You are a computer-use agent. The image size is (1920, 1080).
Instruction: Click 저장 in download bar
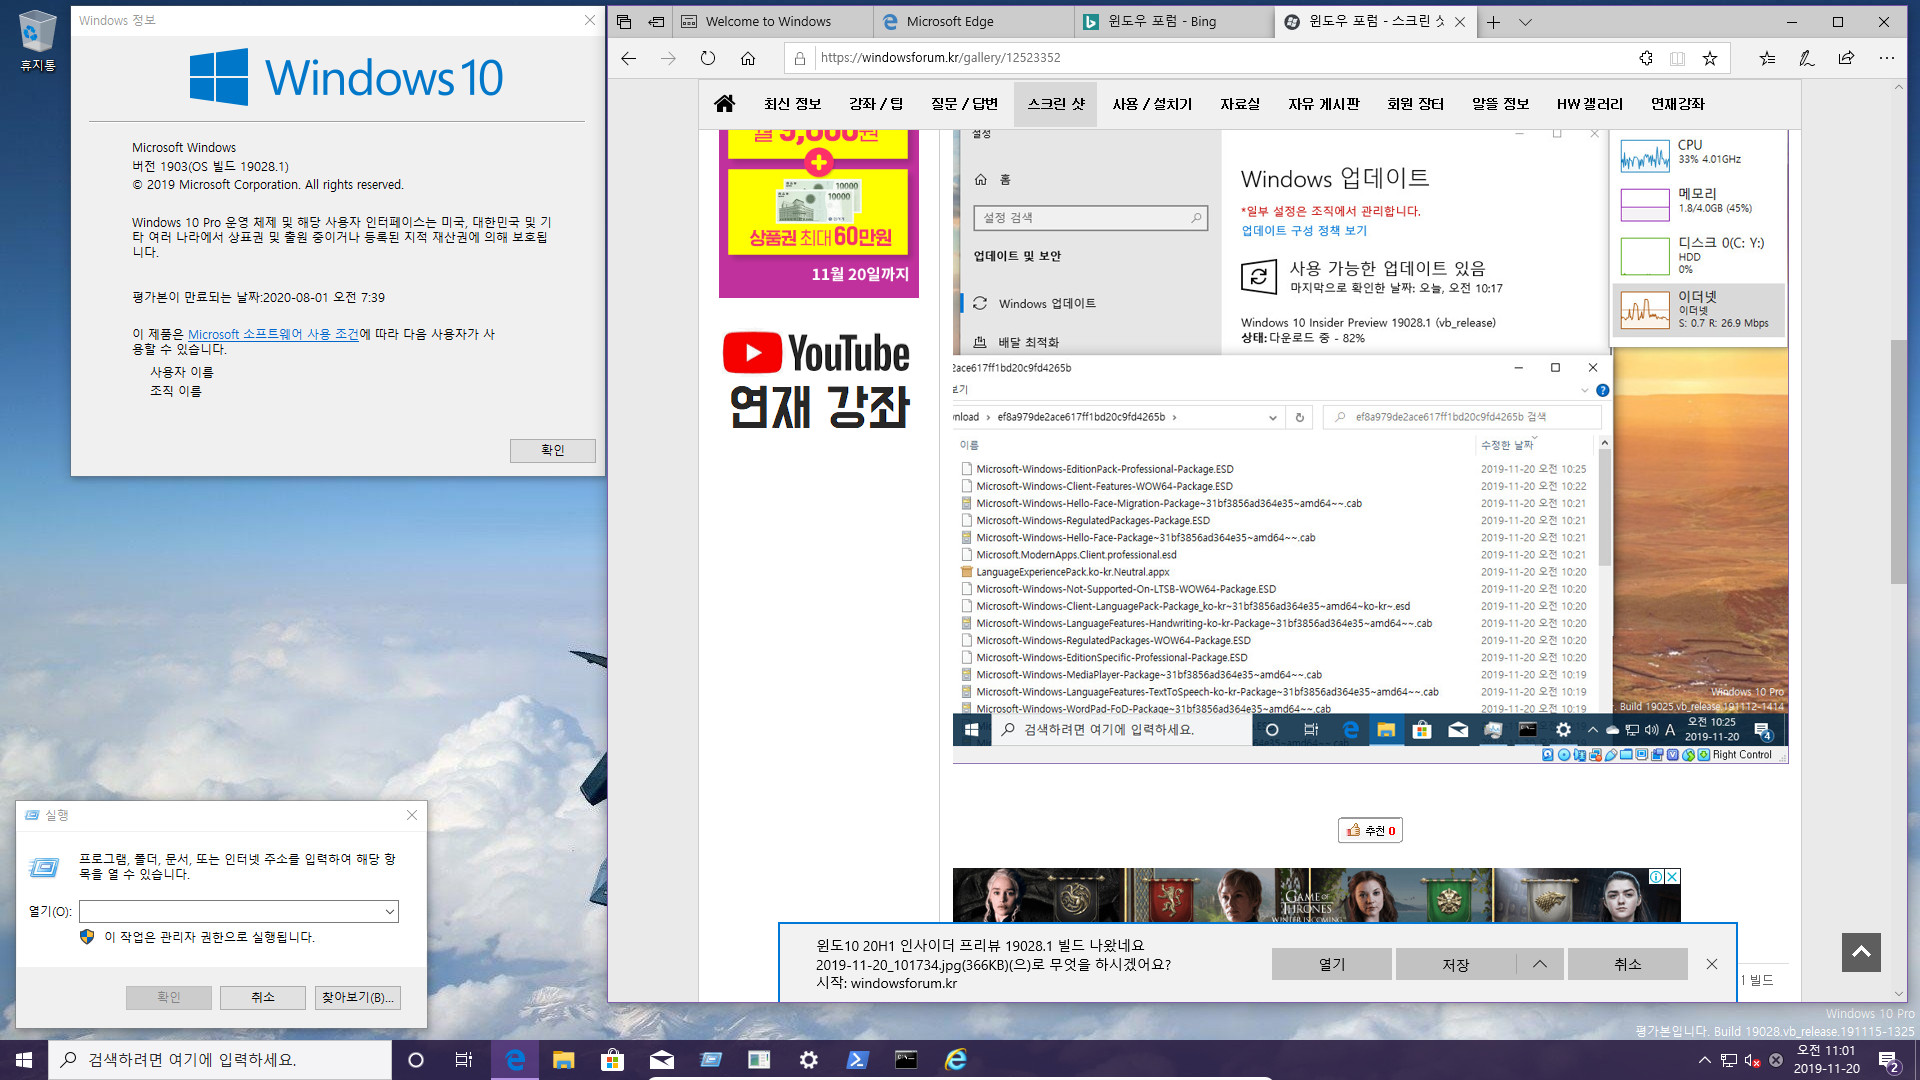(x=1456, y=964)
